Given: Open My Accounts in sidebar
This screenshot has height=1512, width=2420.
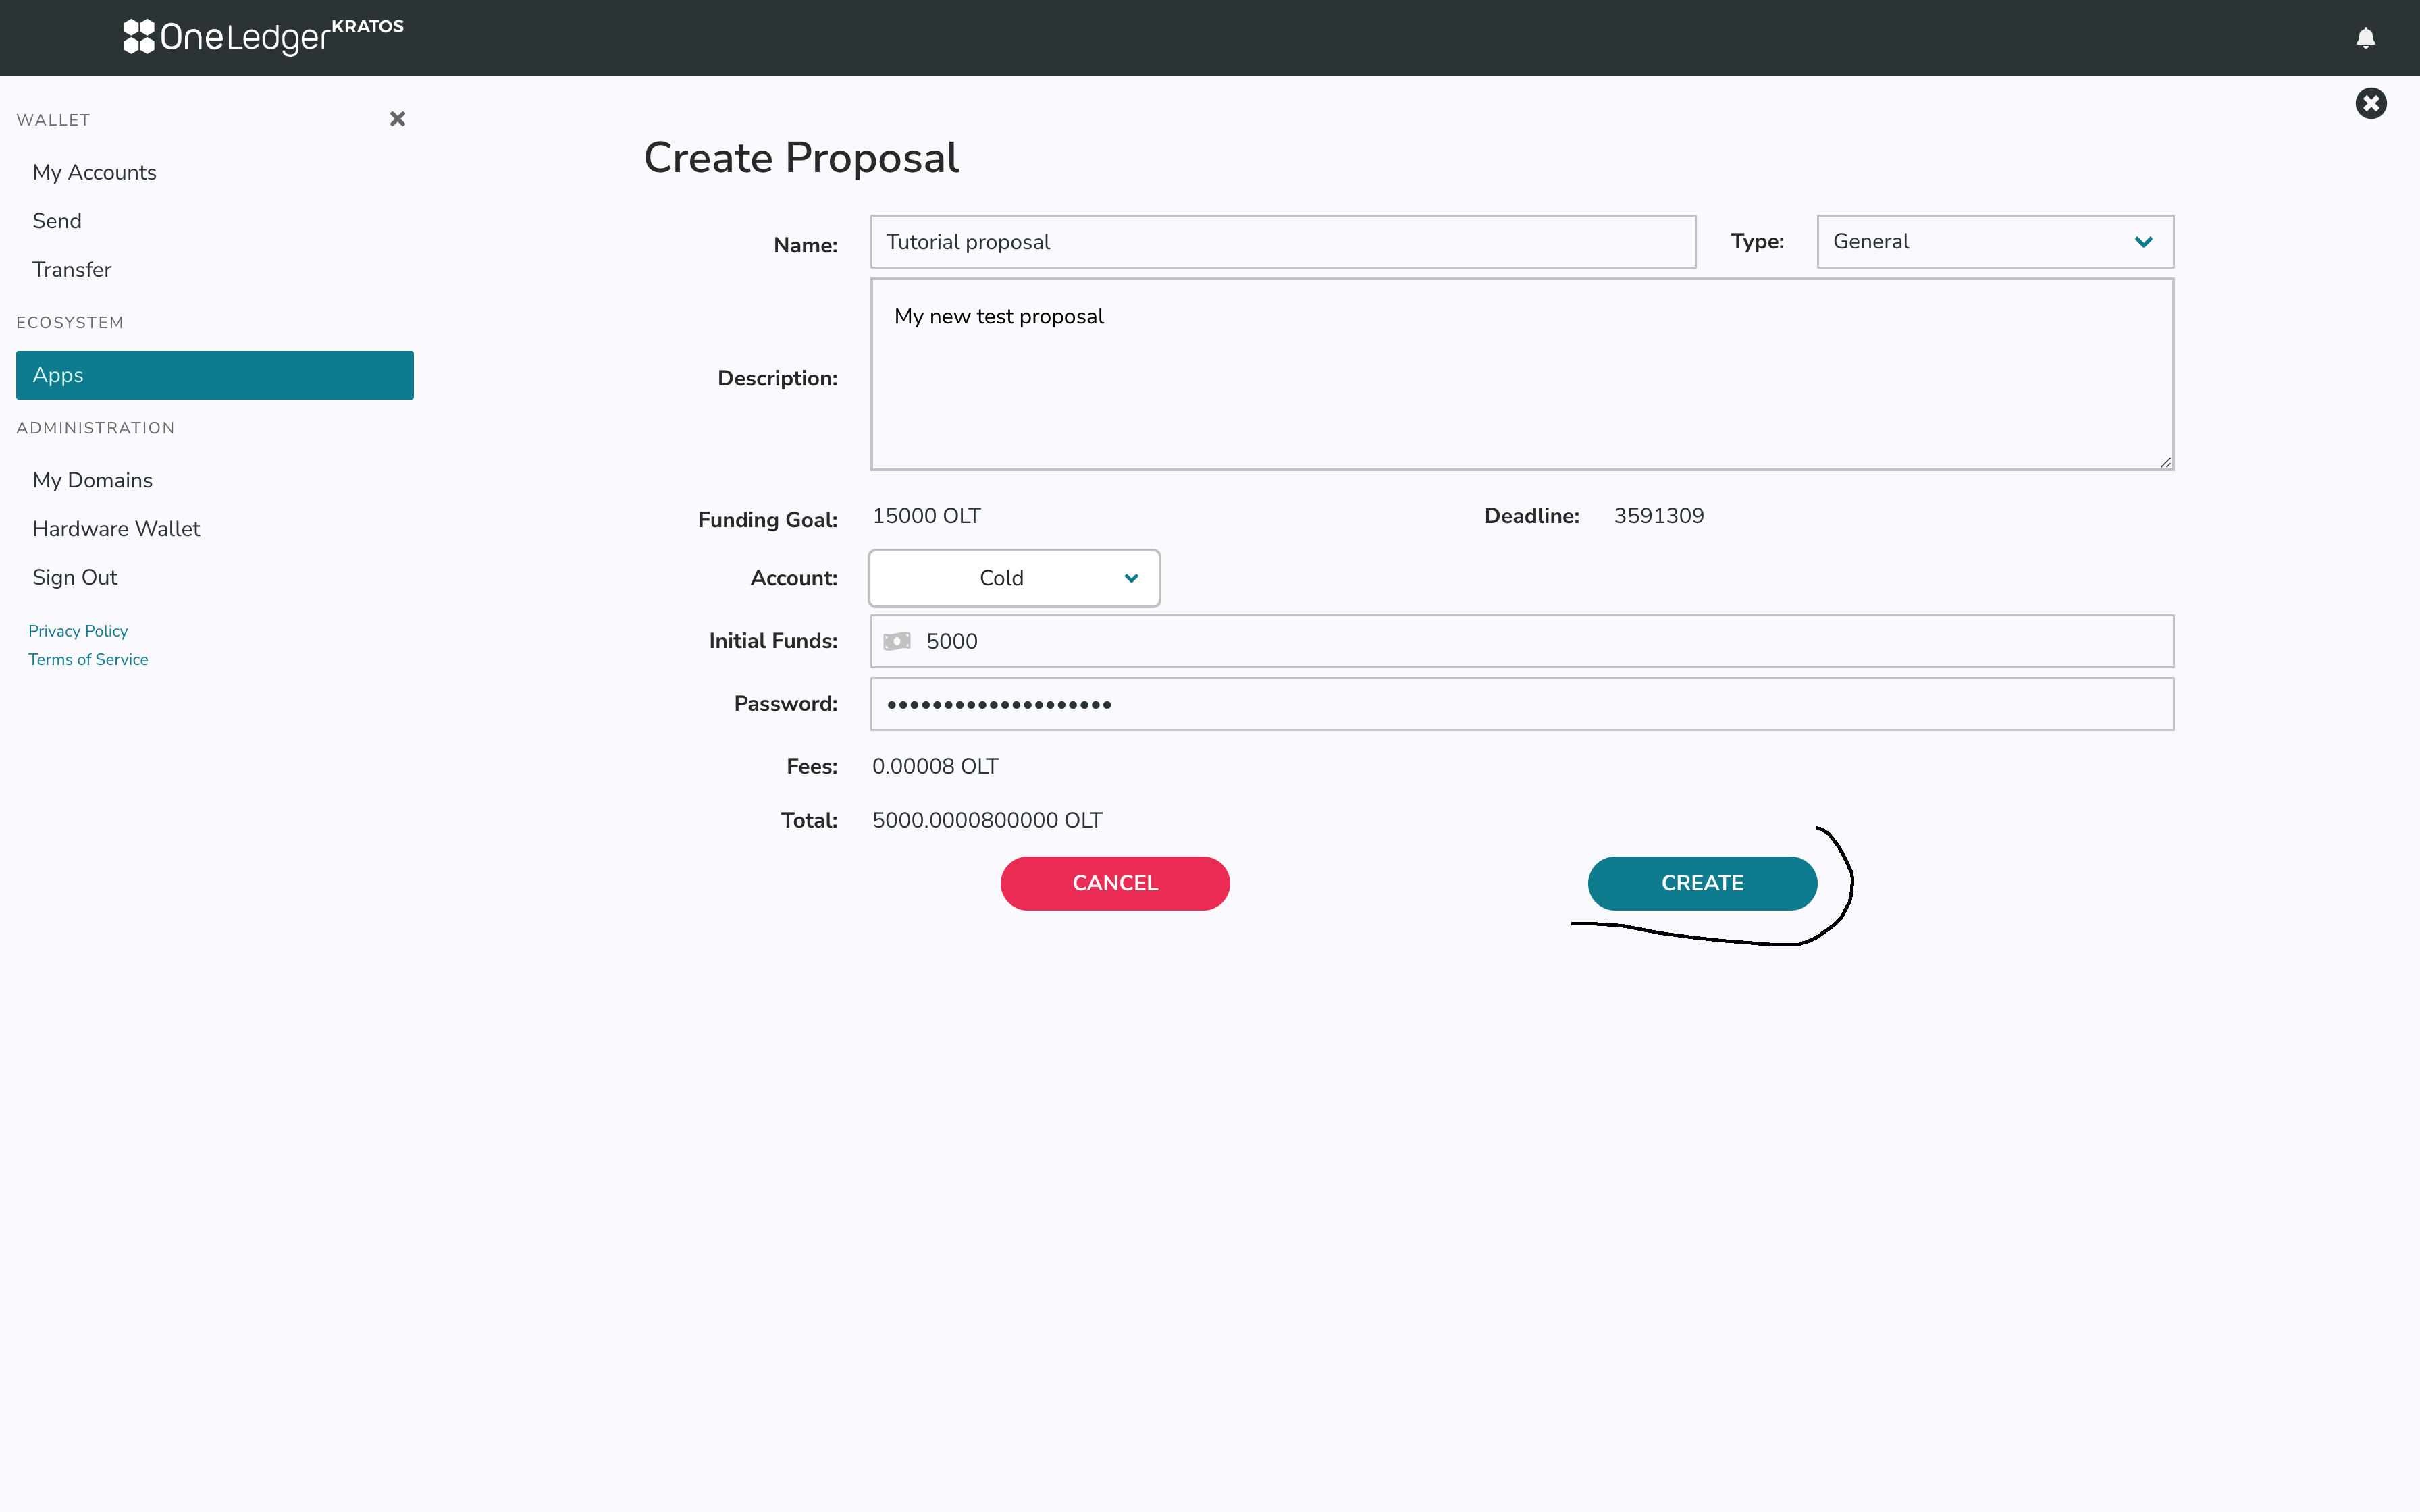Looking at the screenshot, I should [x=94, y=172].
